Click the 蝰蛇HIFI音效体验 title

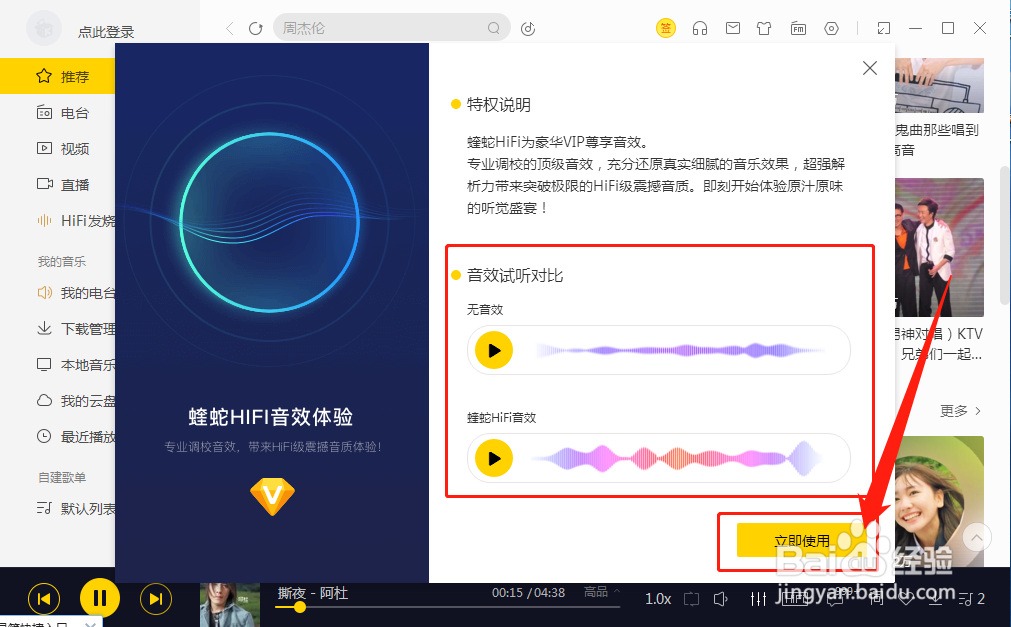271,417
